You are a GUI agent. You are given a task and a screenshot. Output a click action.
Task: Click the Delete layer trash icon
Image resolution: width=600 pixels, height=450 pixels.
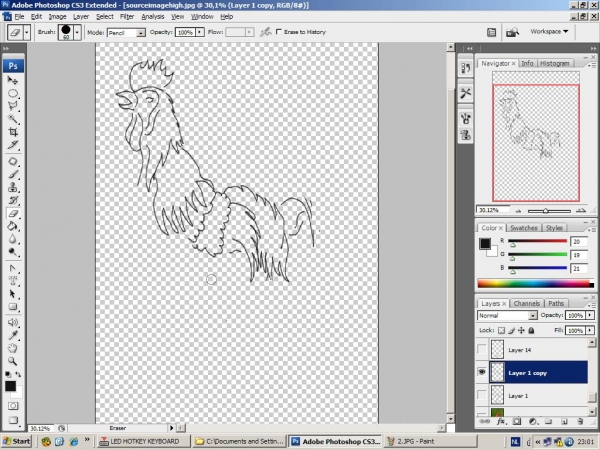(580, 421)
